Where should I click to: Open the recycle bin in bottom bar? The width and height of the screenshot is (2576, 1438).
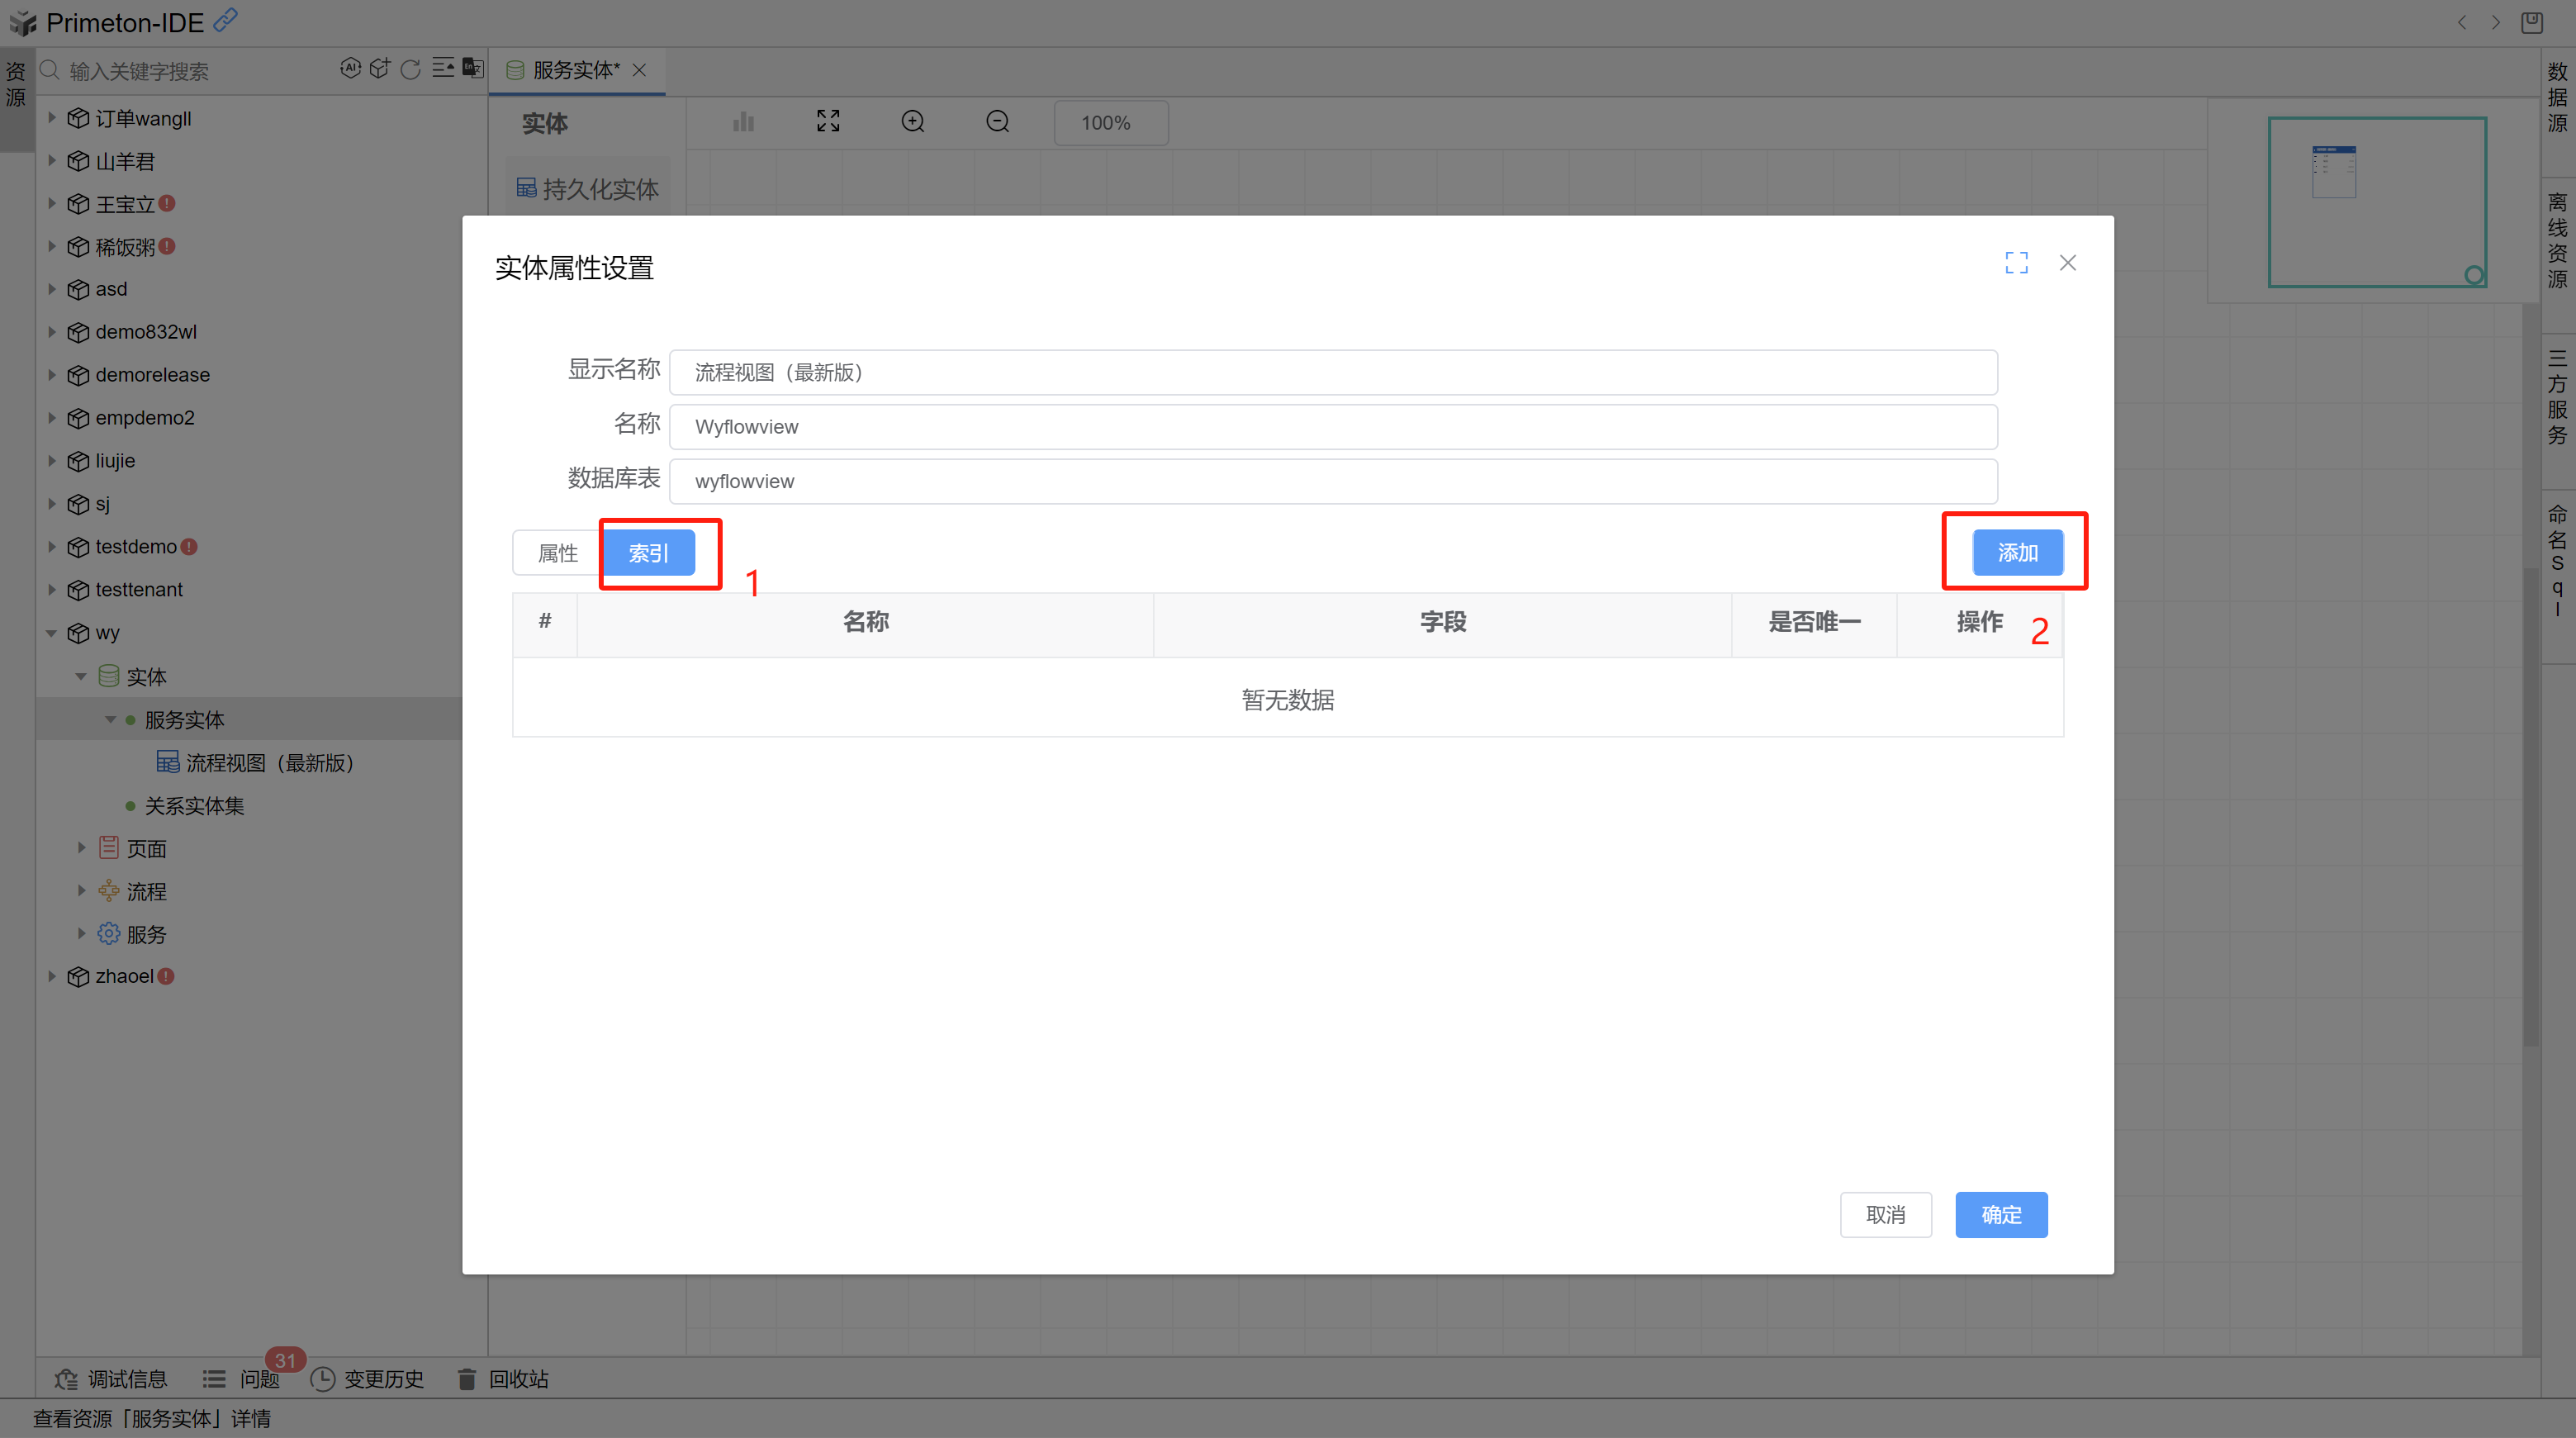pos(504,1379)
